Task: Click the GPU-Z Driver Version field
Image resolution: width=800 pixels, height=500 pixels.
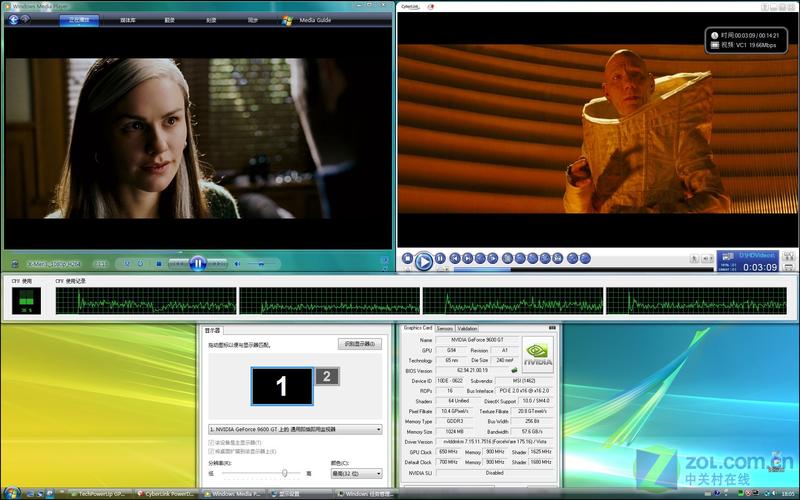Action: coord(494,442)
